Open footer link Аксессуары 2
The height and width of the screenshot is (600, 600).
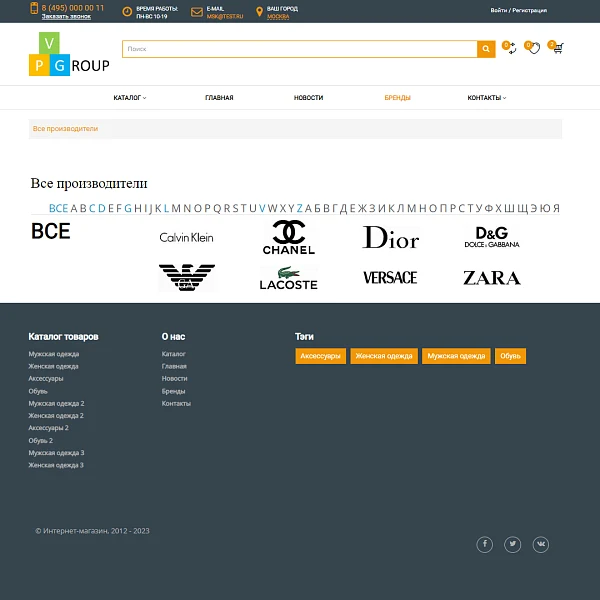tap(49, 428)
